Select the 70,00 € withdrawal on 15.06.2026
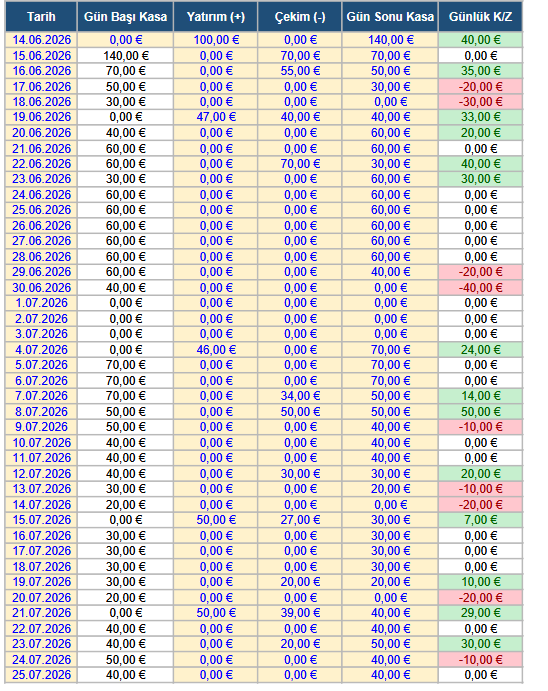Screen dimensions: 548x691 click(300, 56)
